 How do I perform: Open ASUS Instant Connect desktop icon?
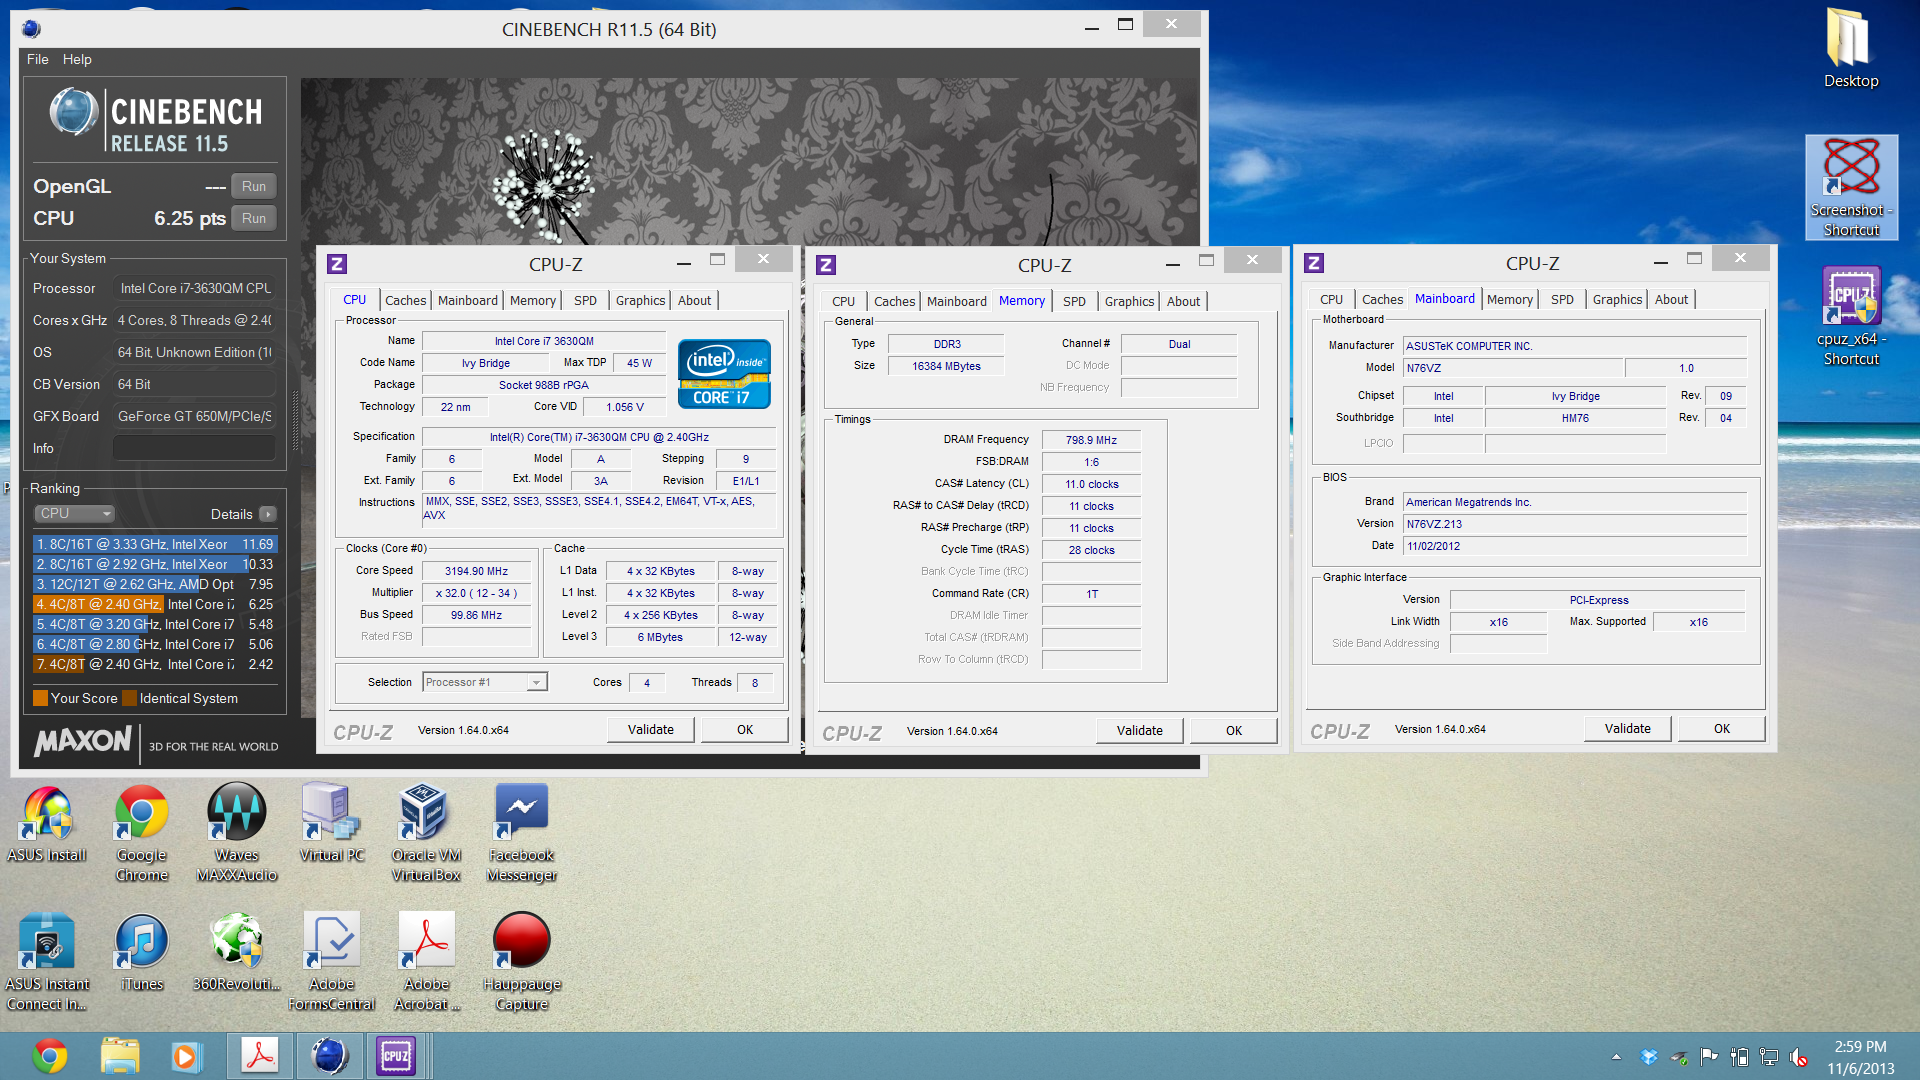click(46, 962)
